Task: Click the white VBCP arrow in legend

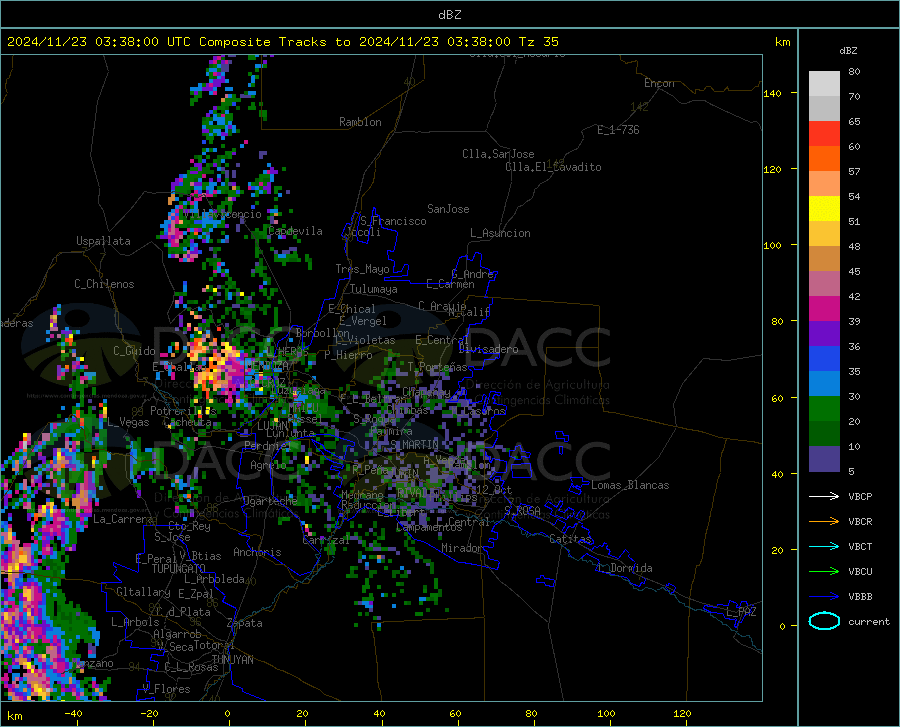Action: click(x=824, y=496)
